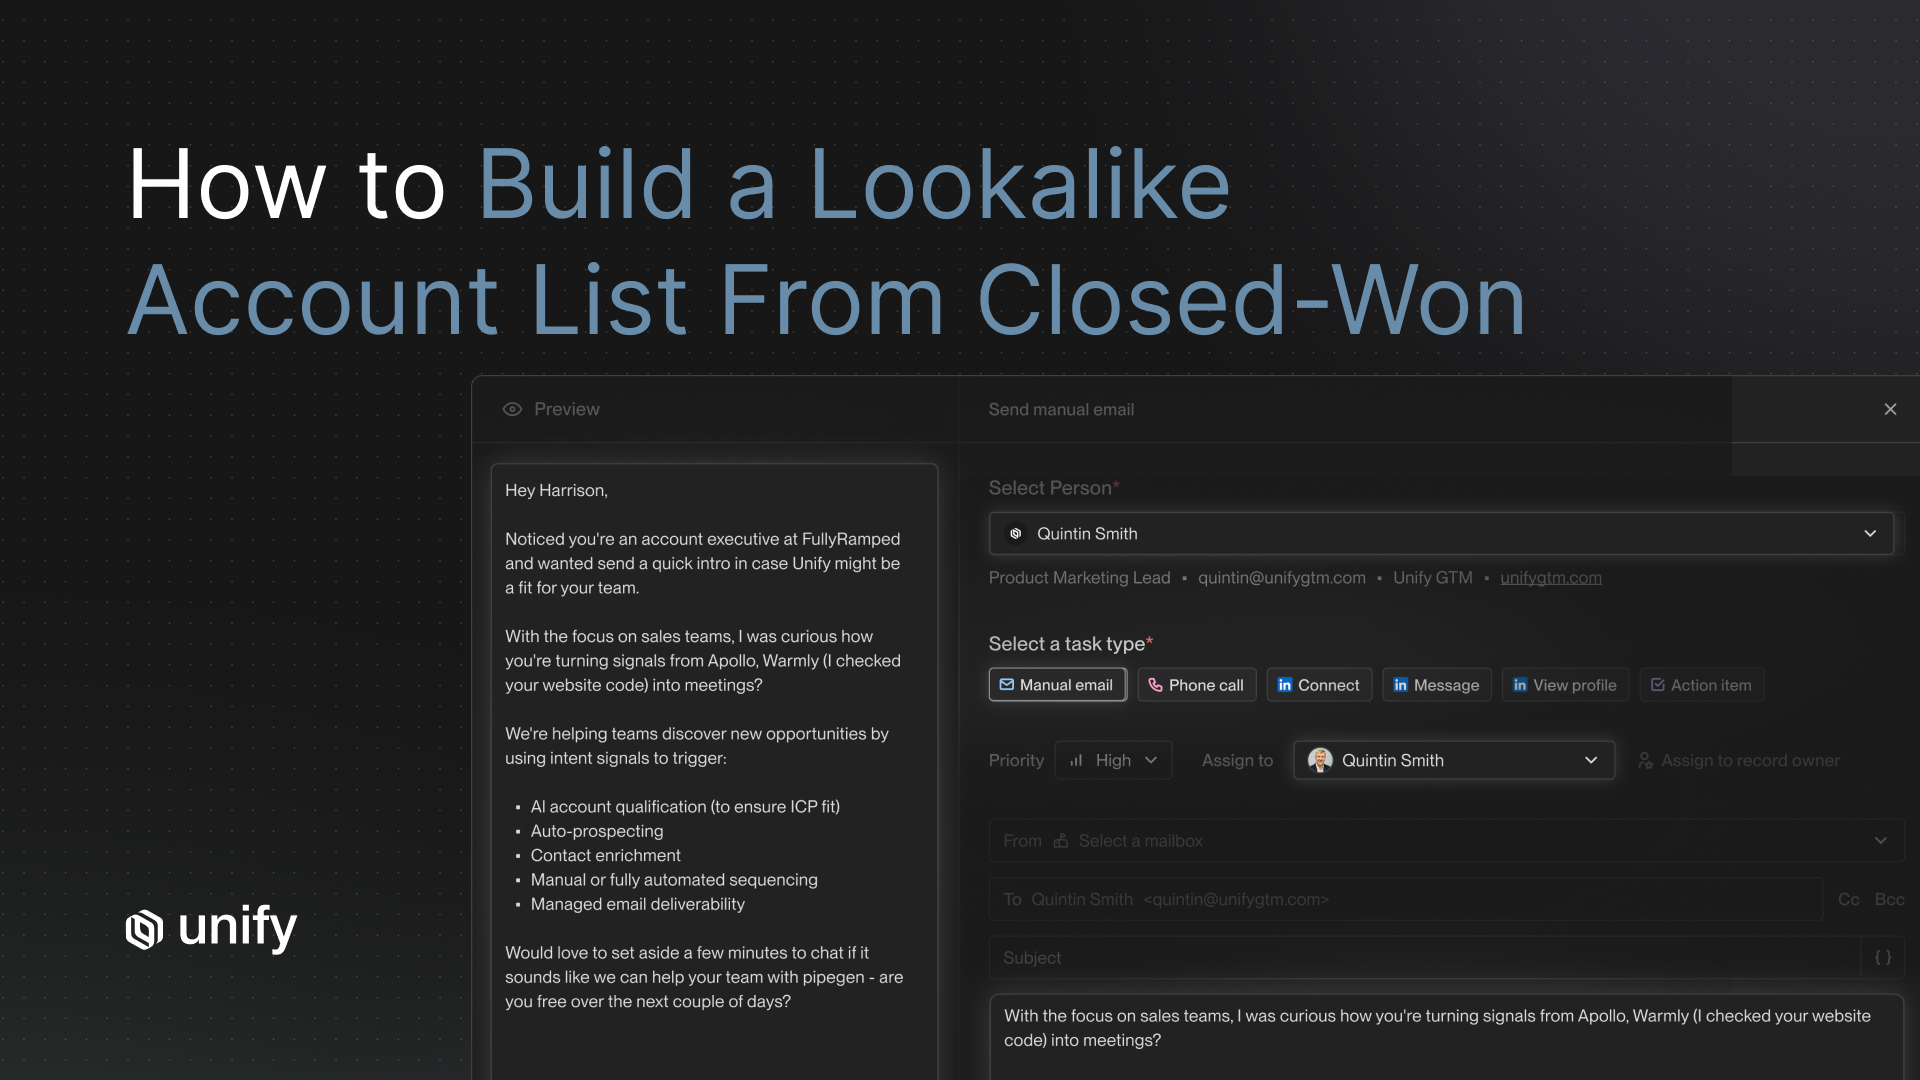This screenshot has width=1920, height=1080.
Task: Select the Phone call task type
Action: point(1196,685)
